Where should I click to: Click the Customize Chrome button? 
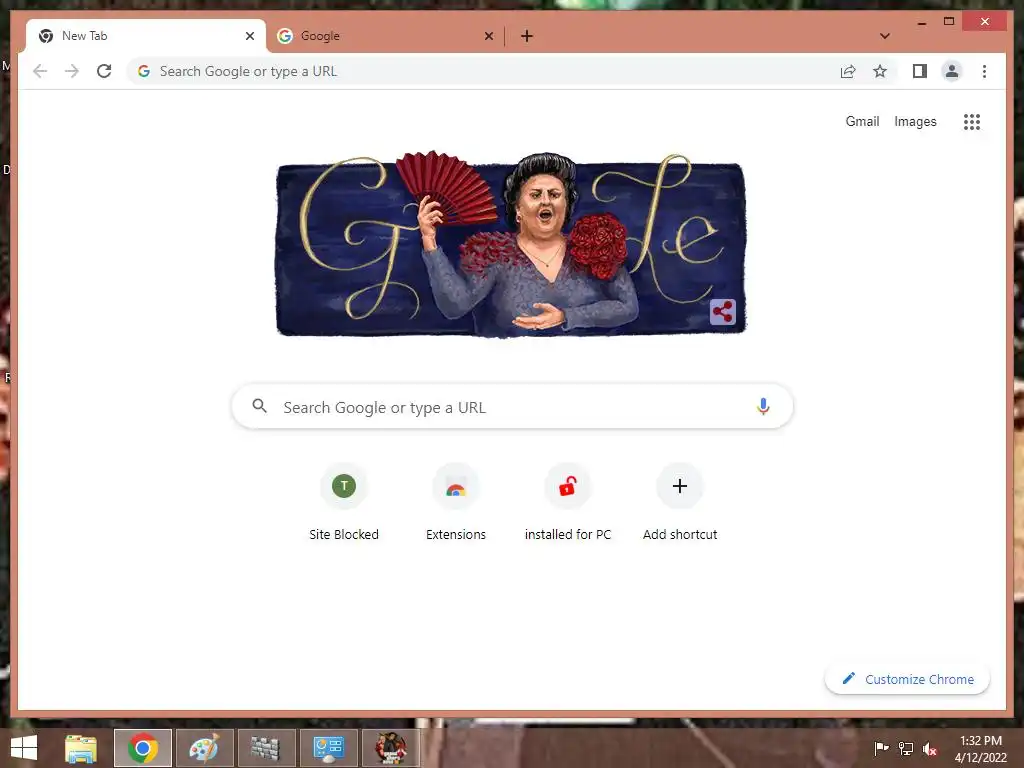pyautogui.click(x=907, y=679)
